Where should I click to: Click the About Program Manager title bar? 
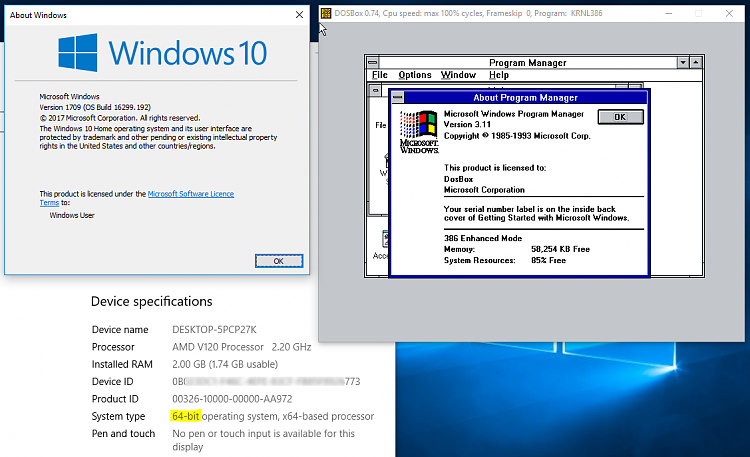(x=525, y=98)
